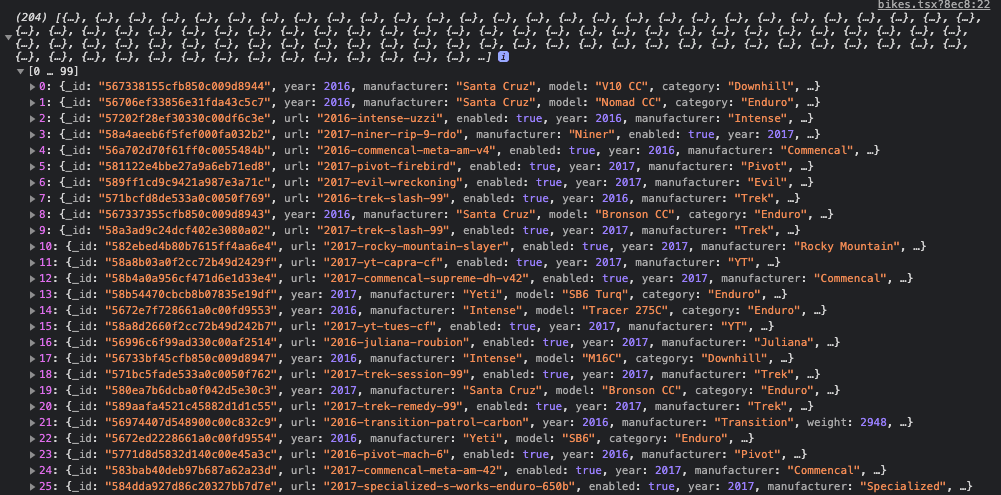Expand row 7 with 2016-trek-slash-99
The height and width of the screenshot is (495, 1001).
[33, 198]
